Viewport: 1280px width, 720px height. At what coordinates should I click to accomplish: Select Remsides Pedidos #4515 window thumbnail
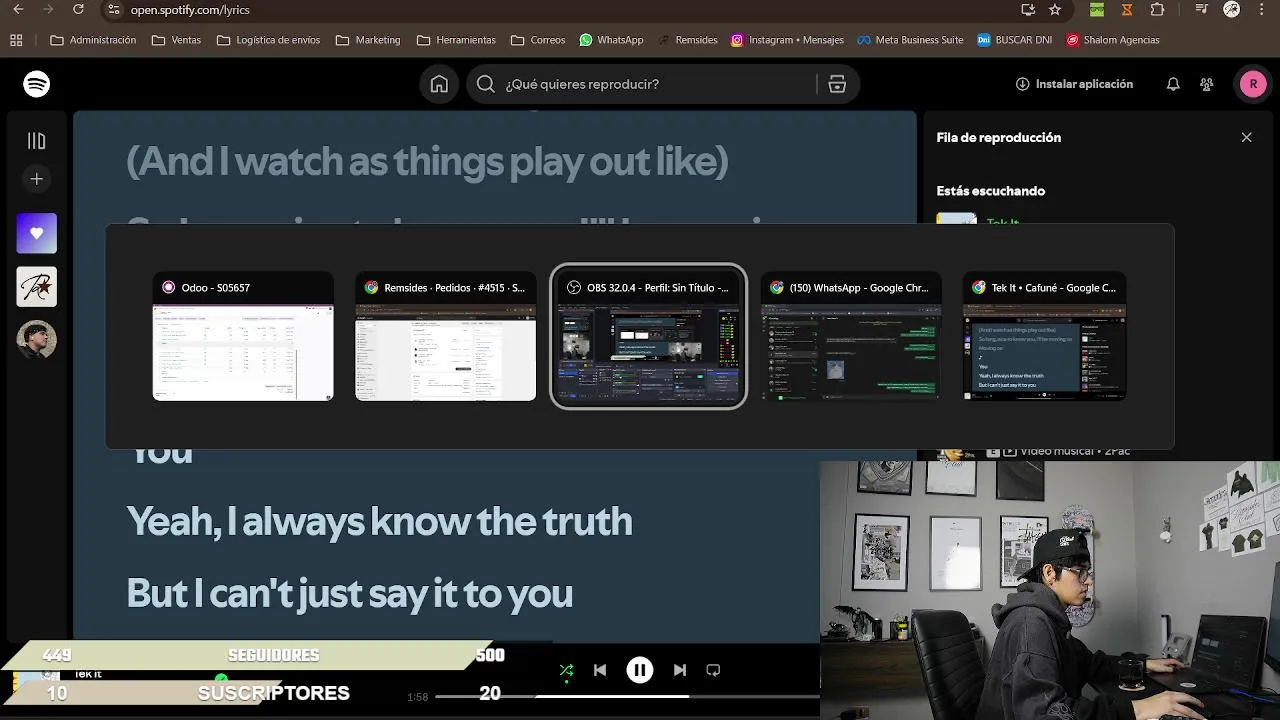[445, 337]
